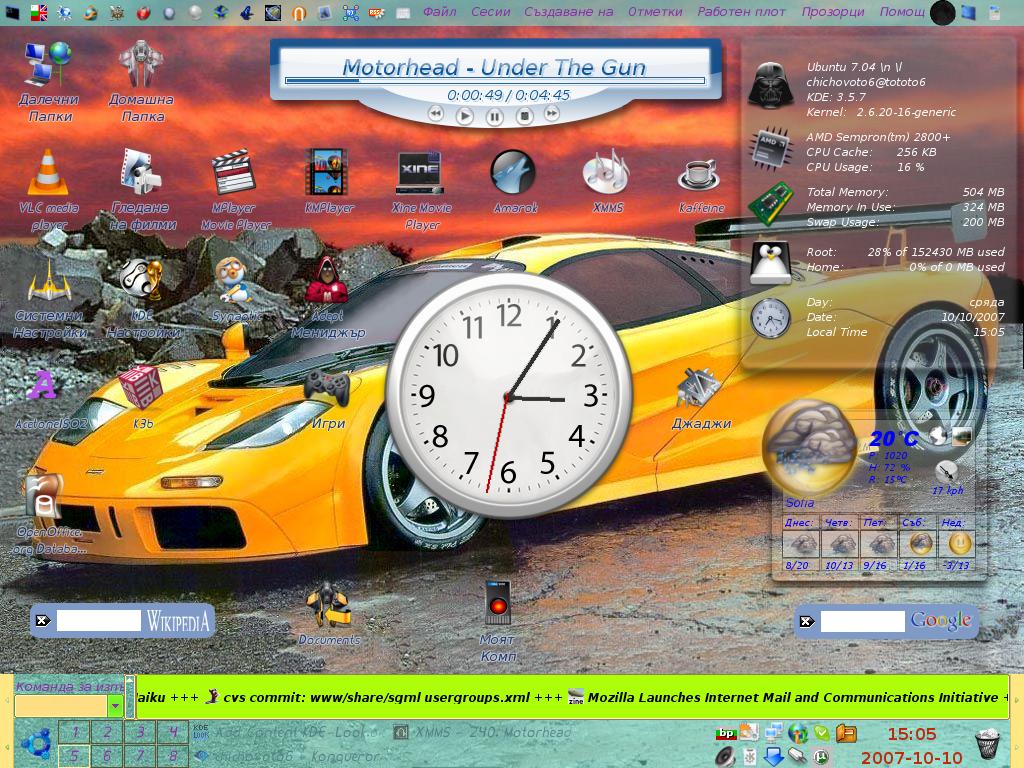Expand the run command dropdown arrow

click(116, 705)
